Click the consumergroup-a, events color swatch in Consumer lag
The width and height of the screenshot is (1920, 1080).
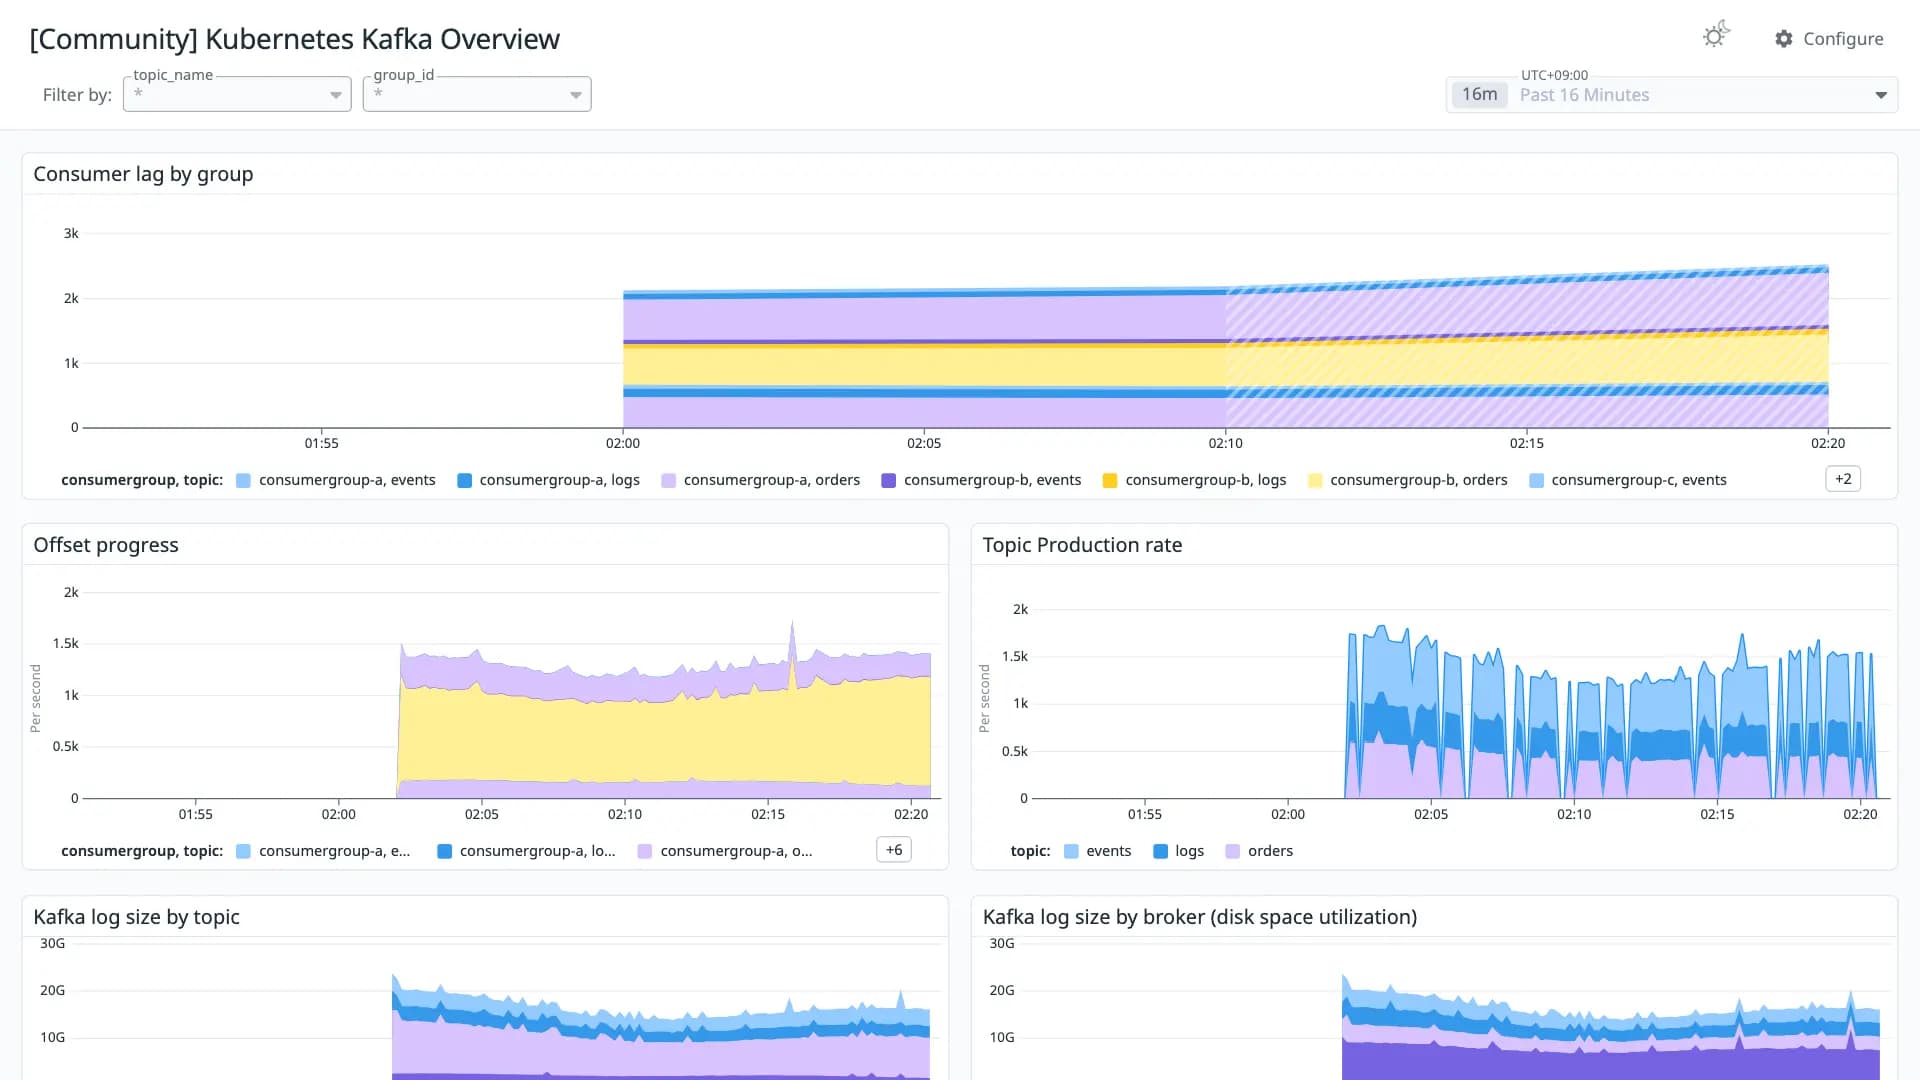click(243, 481)
